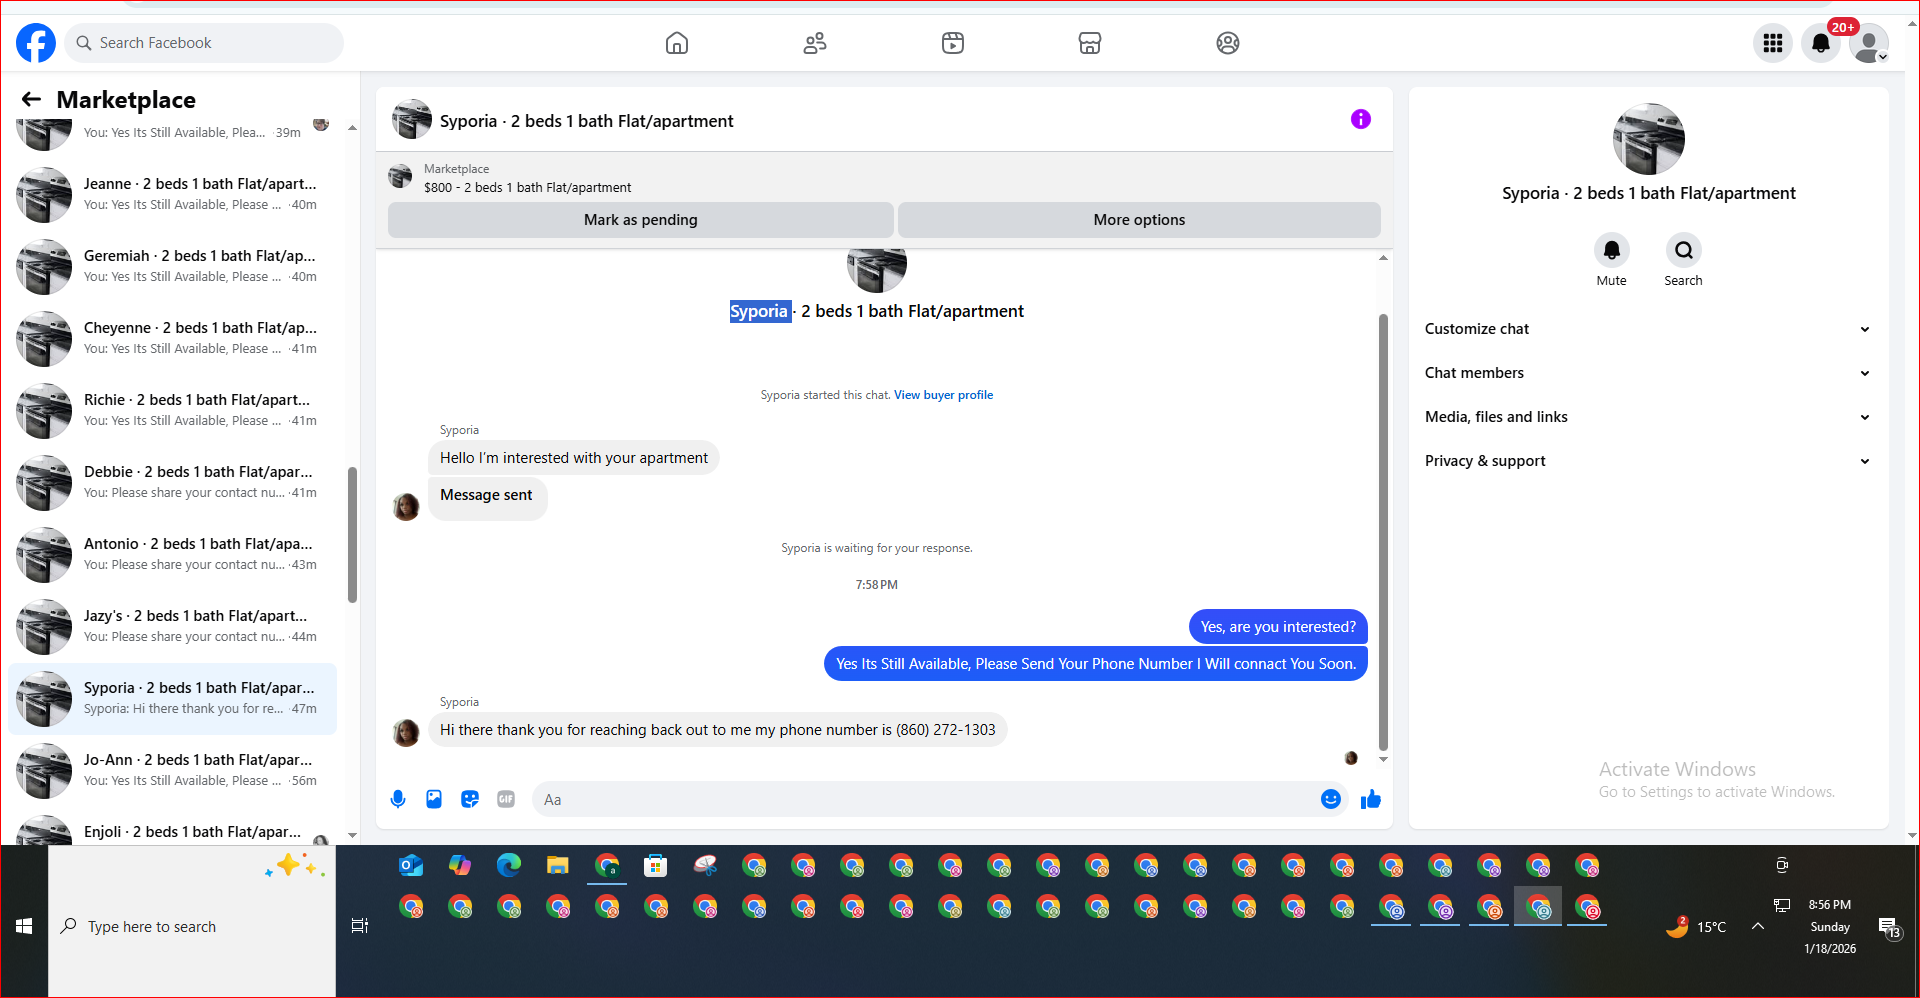Choose a GIF

click(x=506, y=799)
